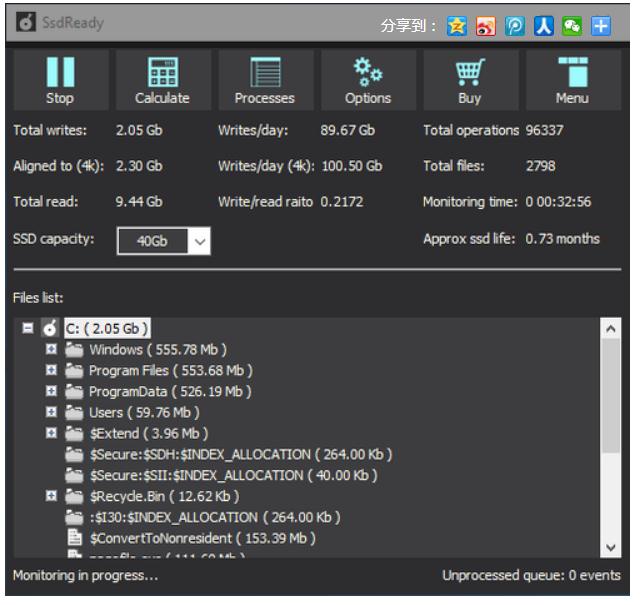Click the Write/read ratio value 0.2172

342,202
